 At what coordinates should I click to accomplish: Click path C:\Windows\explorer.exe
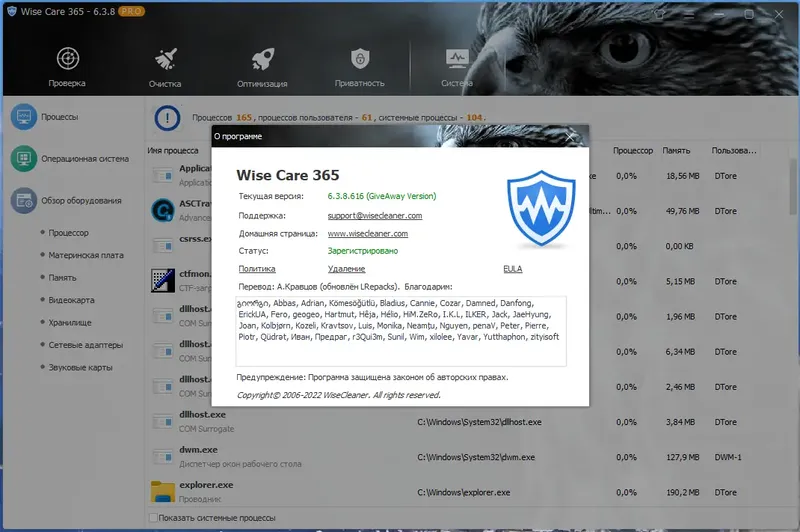point(463,492)
